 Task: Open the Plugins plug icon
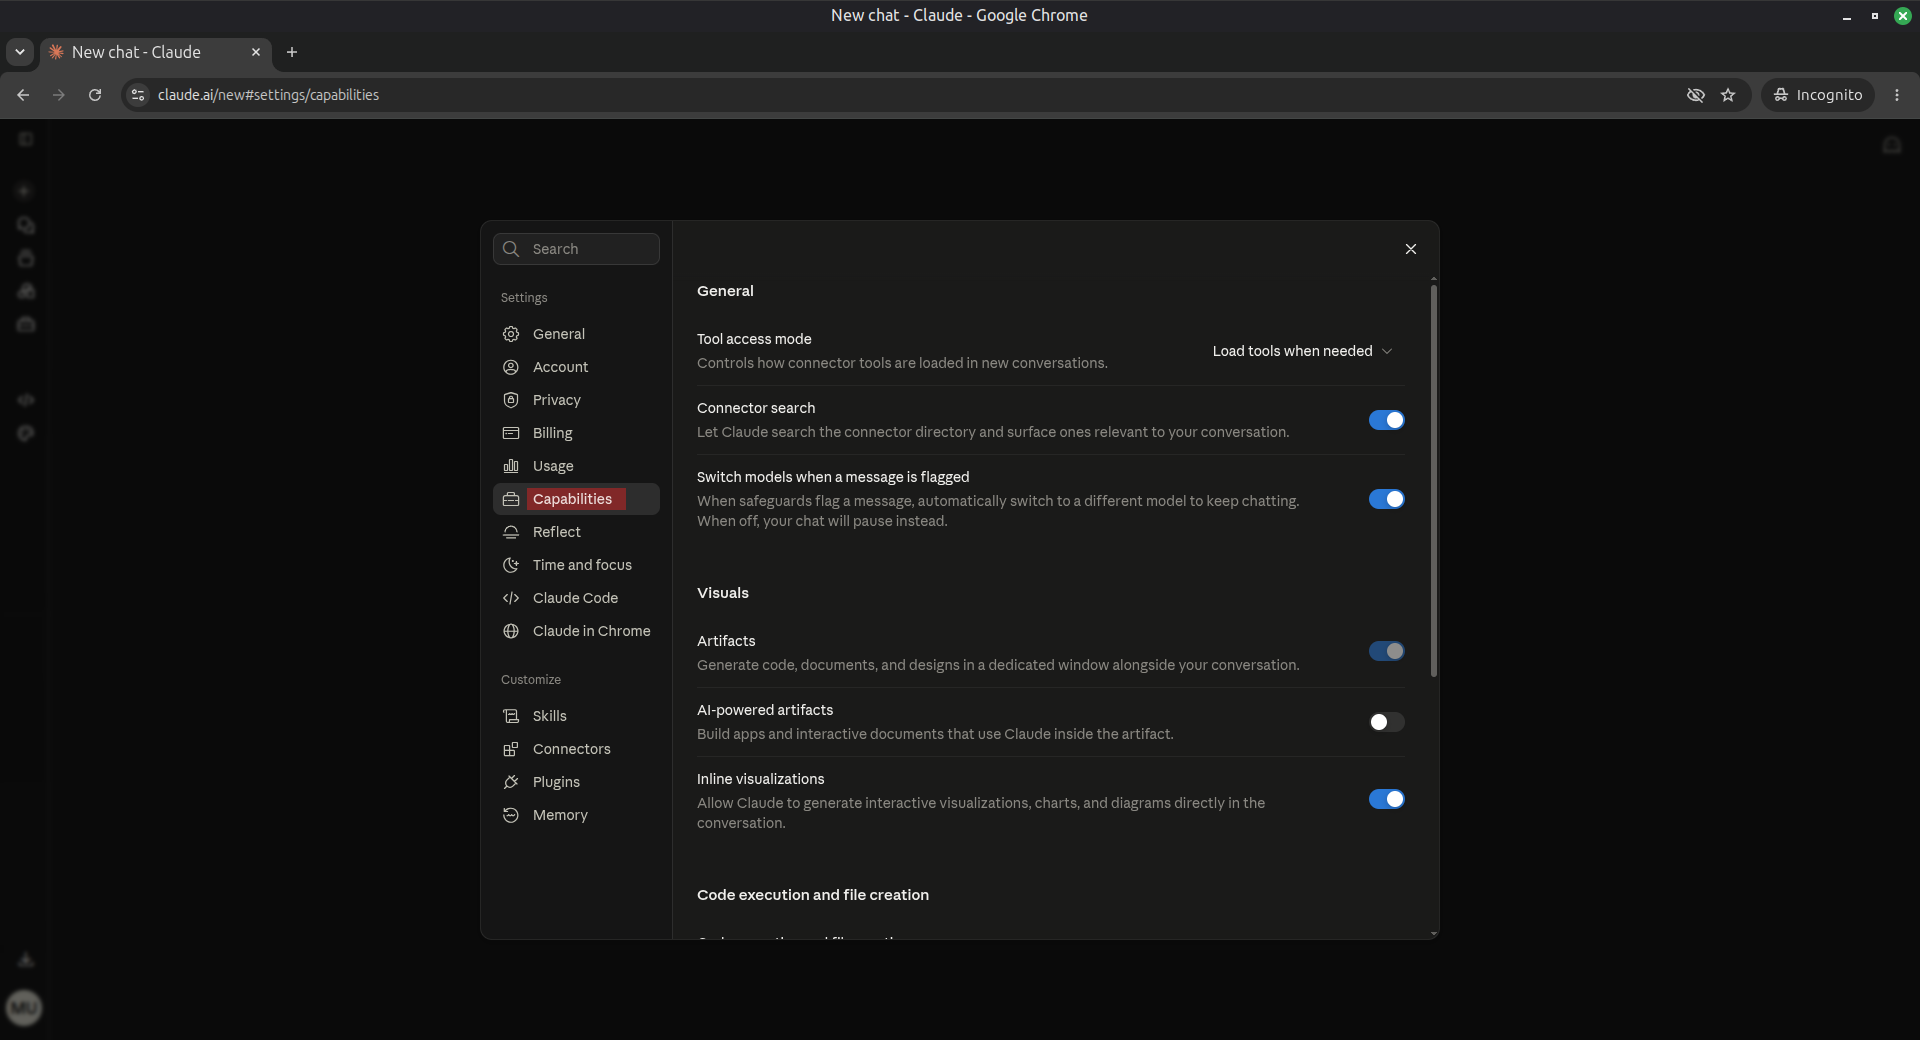point(511,782)
